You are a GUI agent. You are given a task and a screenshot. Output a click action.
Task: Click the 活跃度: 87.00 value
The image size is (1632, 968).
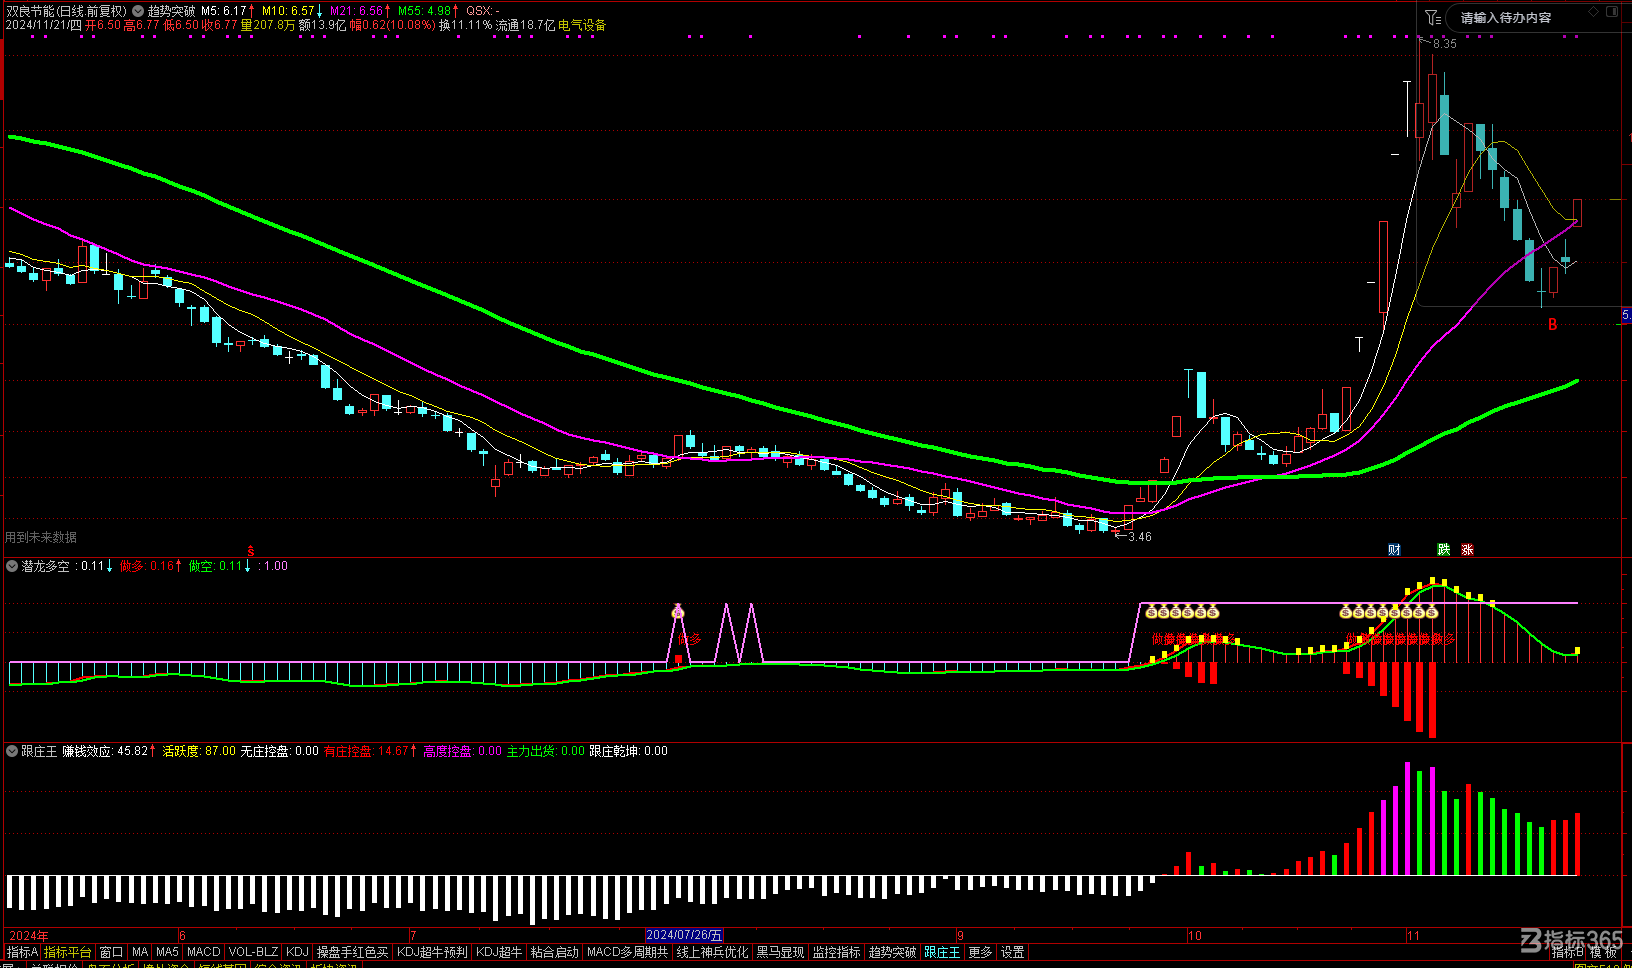tap(199, 751)
